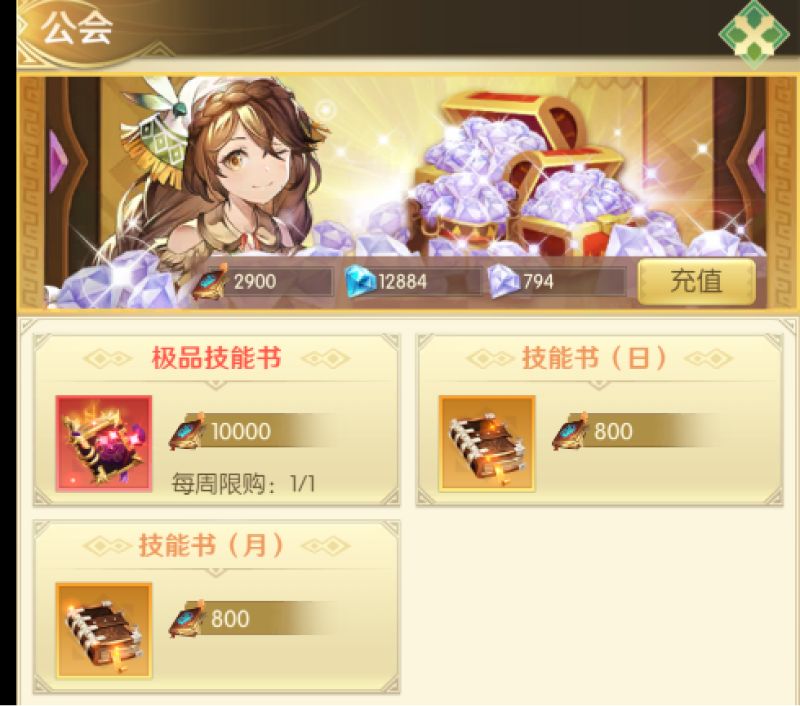Select the 技能书（月） book icon
Image resolution: width=800 pixels, height=706 pixels.
pyautogui.click(x=104, y=631)
